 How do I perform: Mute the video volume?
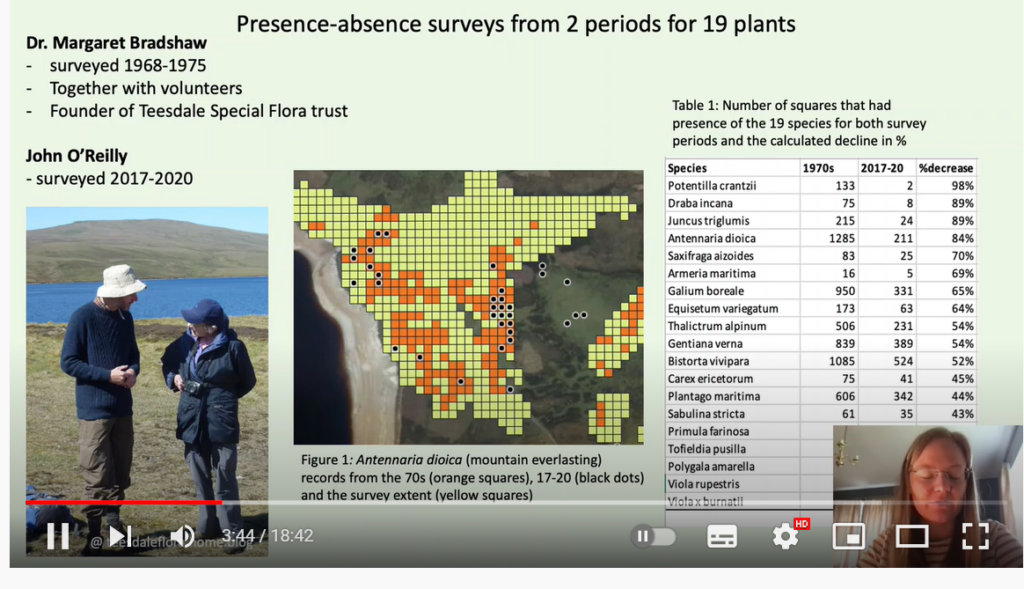(182, 536)
